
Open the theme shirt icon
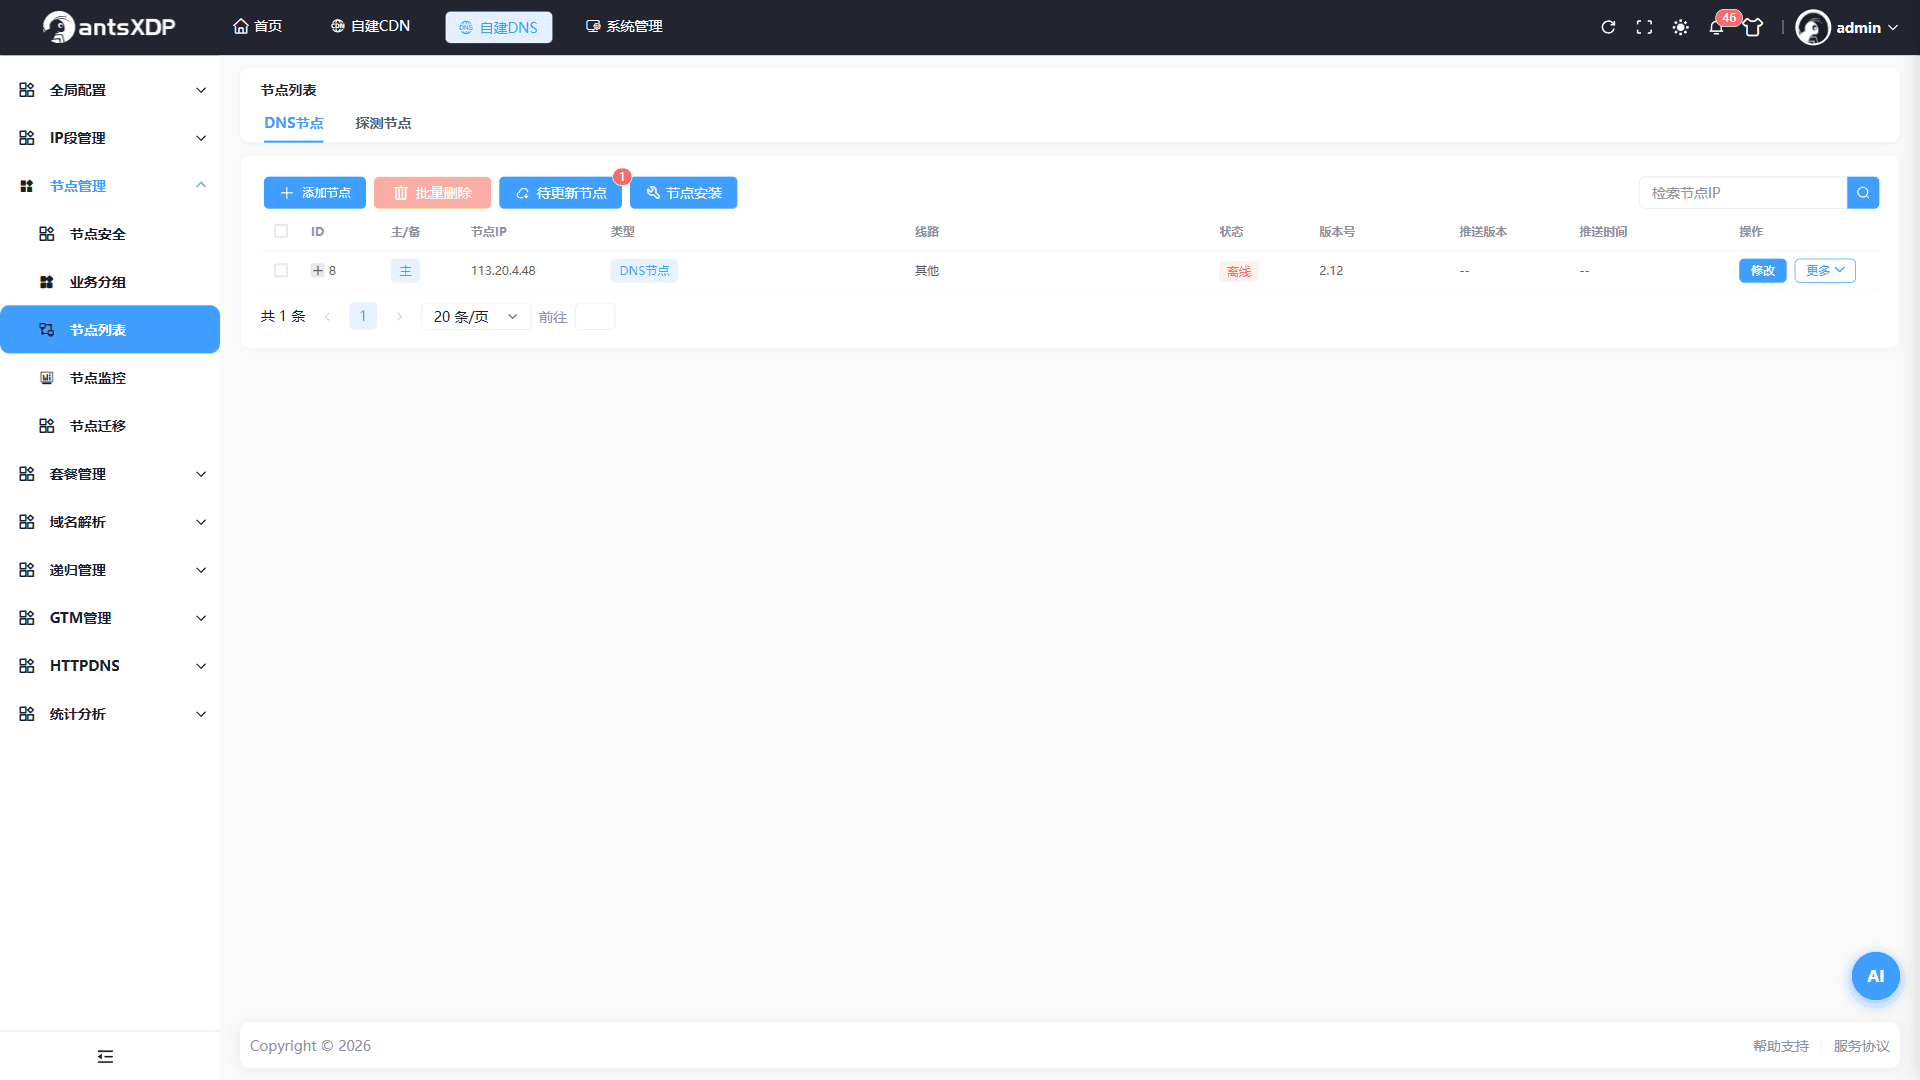pos(1753,27)
